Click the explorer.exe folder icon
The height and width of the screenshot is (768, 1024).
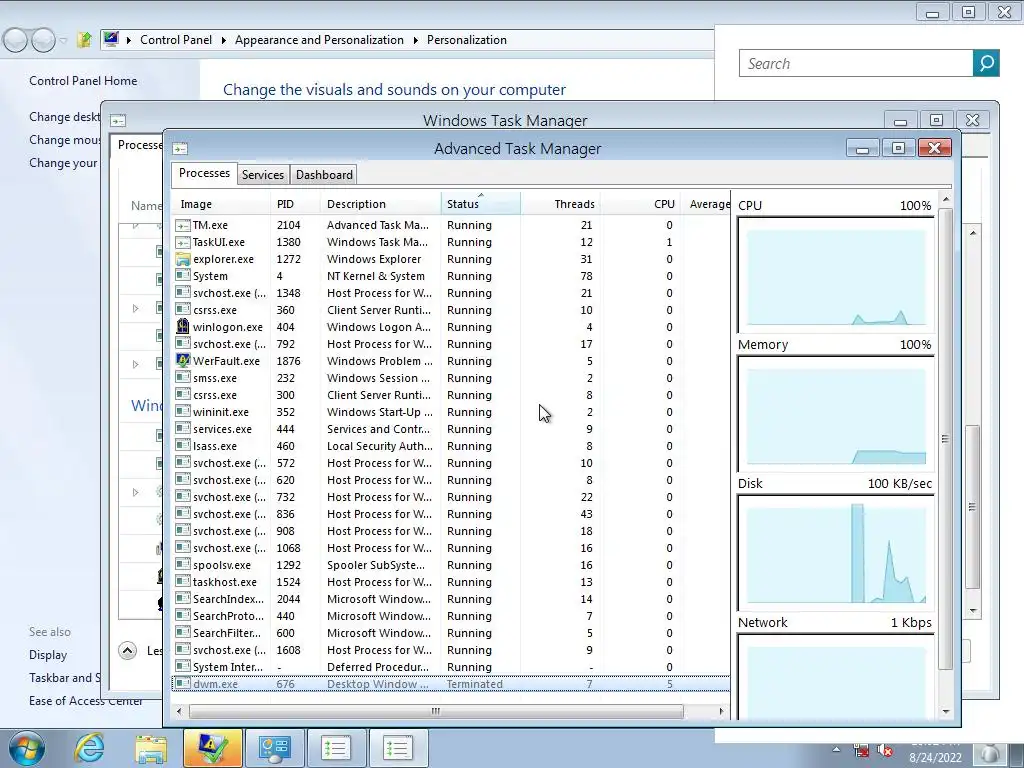[183, 259]
